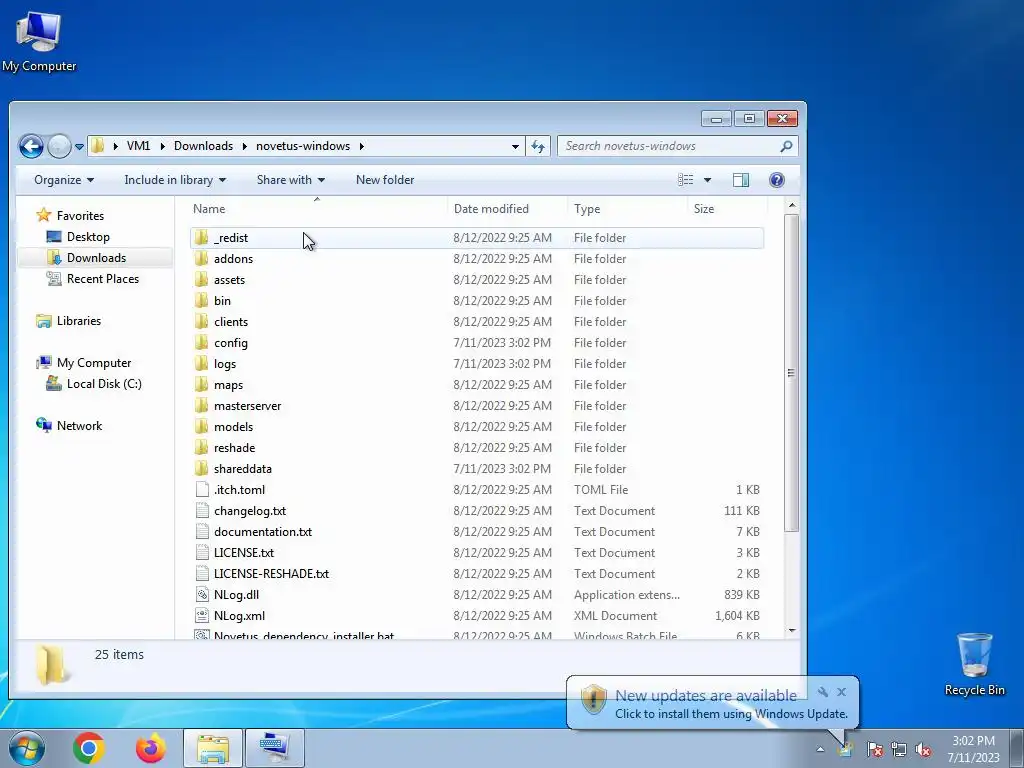This screenshot has width=1024, height=768.
Task: Select LICENSE-RESHADE.txt file
Action: [x=477, y=573]
